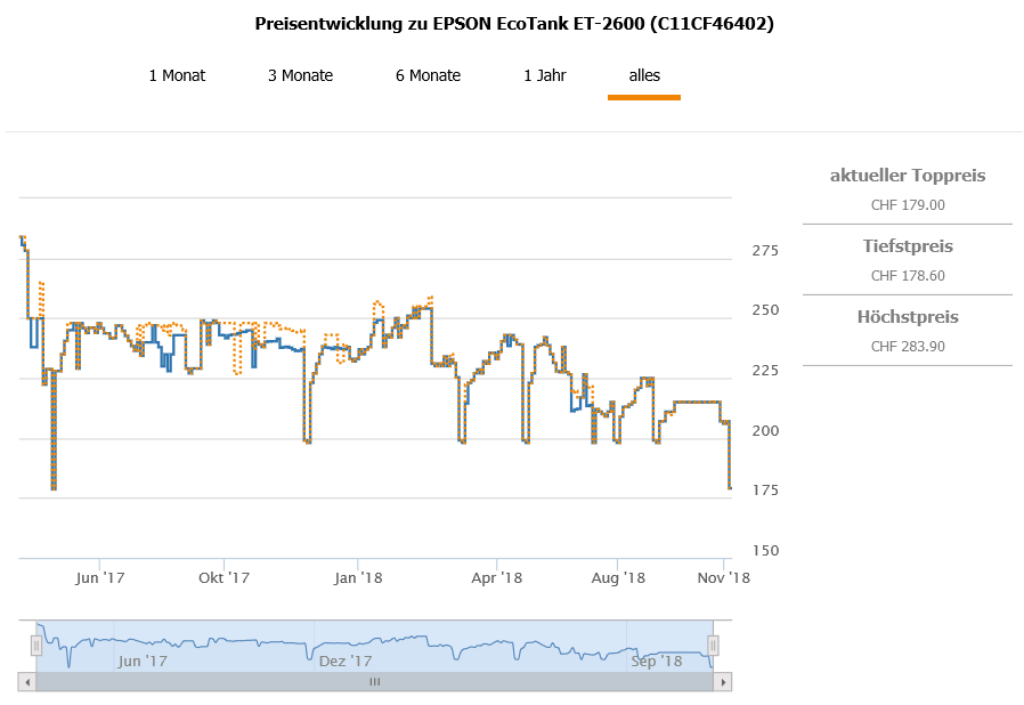Click navigator mini chart near 'Jun '17'
This screenshot has width=1024, height=705.
[142, 646]
